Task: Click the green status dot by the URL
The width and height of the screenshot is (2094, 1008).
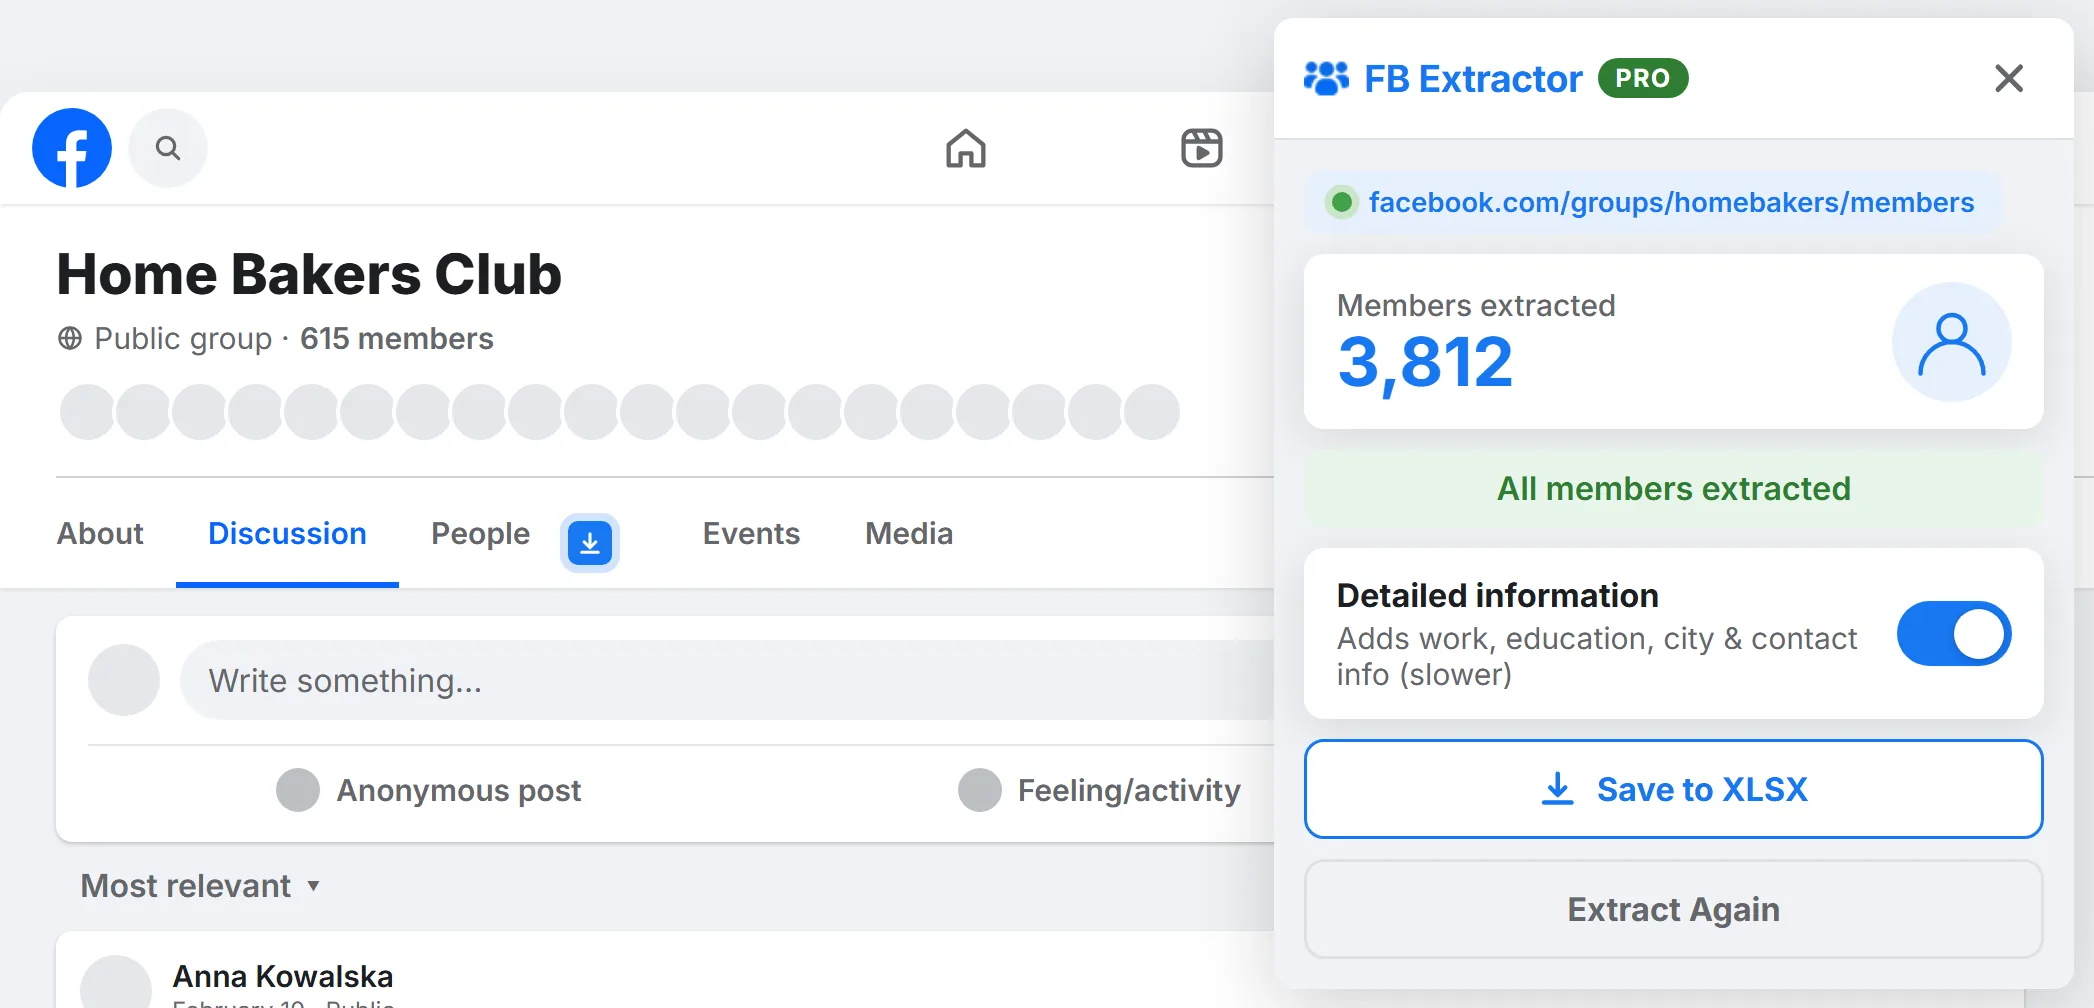Action: click(1342, 203)
